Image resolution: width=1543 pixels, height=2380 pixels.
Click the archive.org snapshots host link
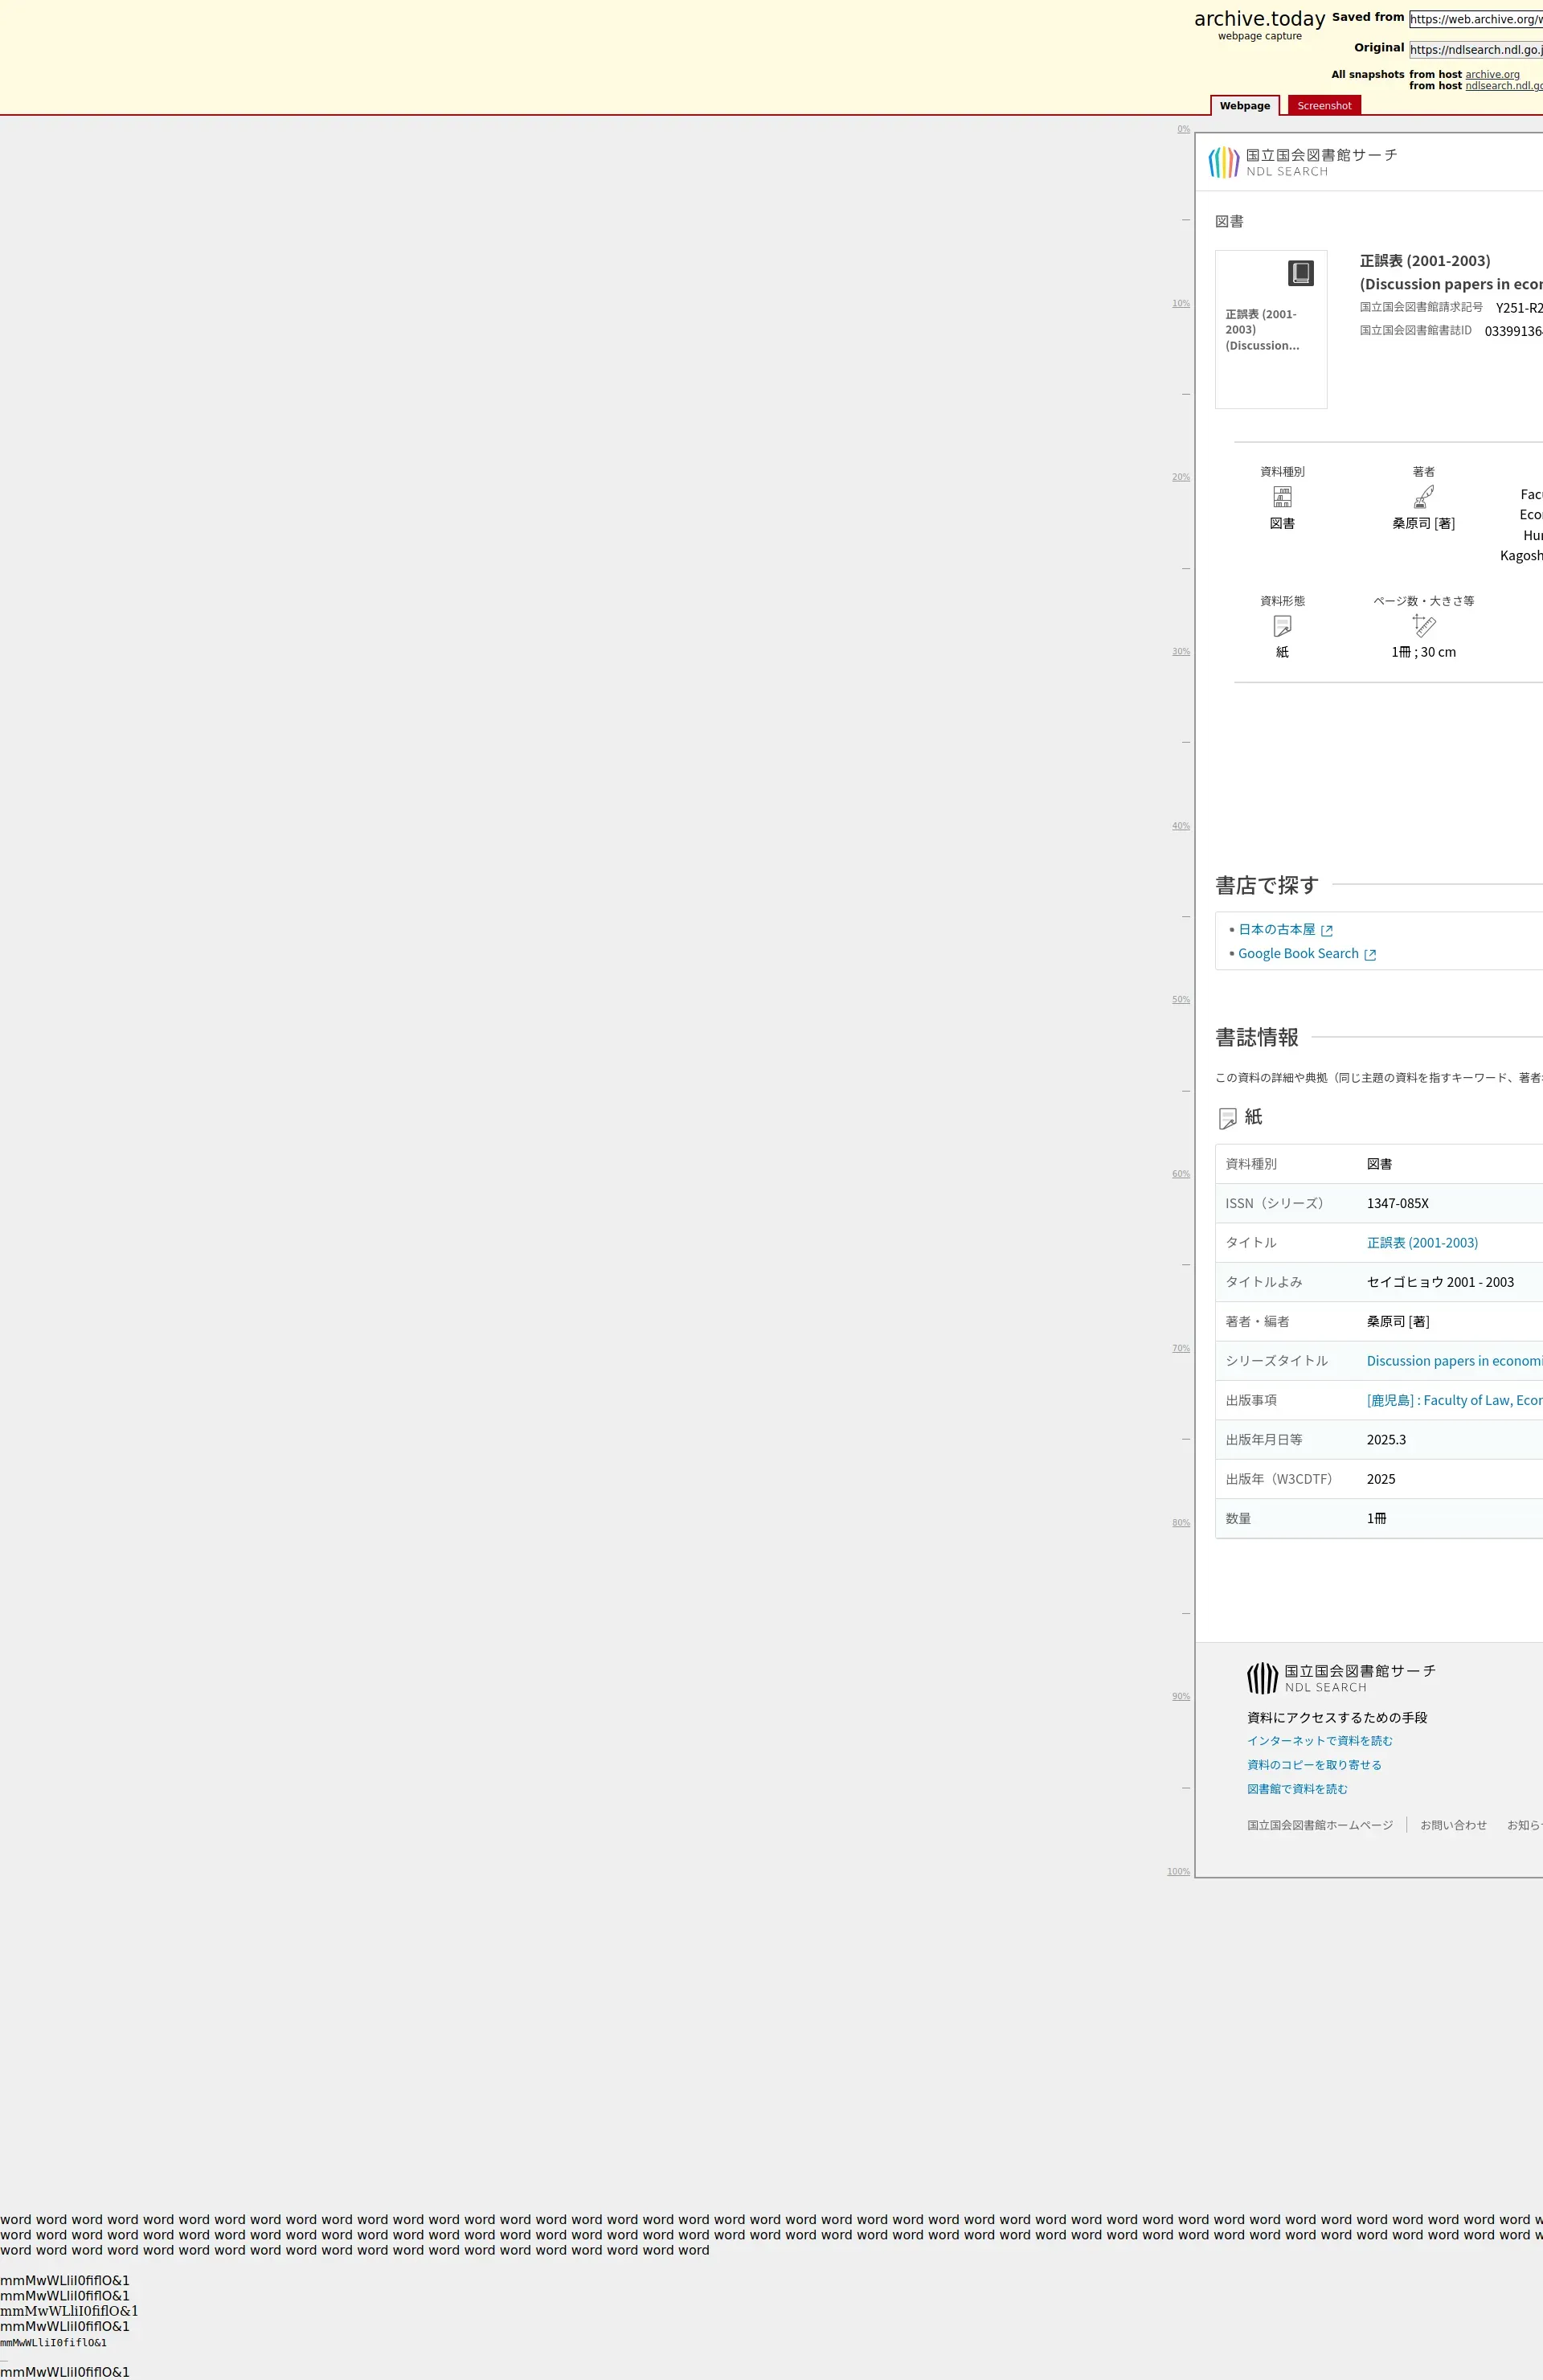1492,74
